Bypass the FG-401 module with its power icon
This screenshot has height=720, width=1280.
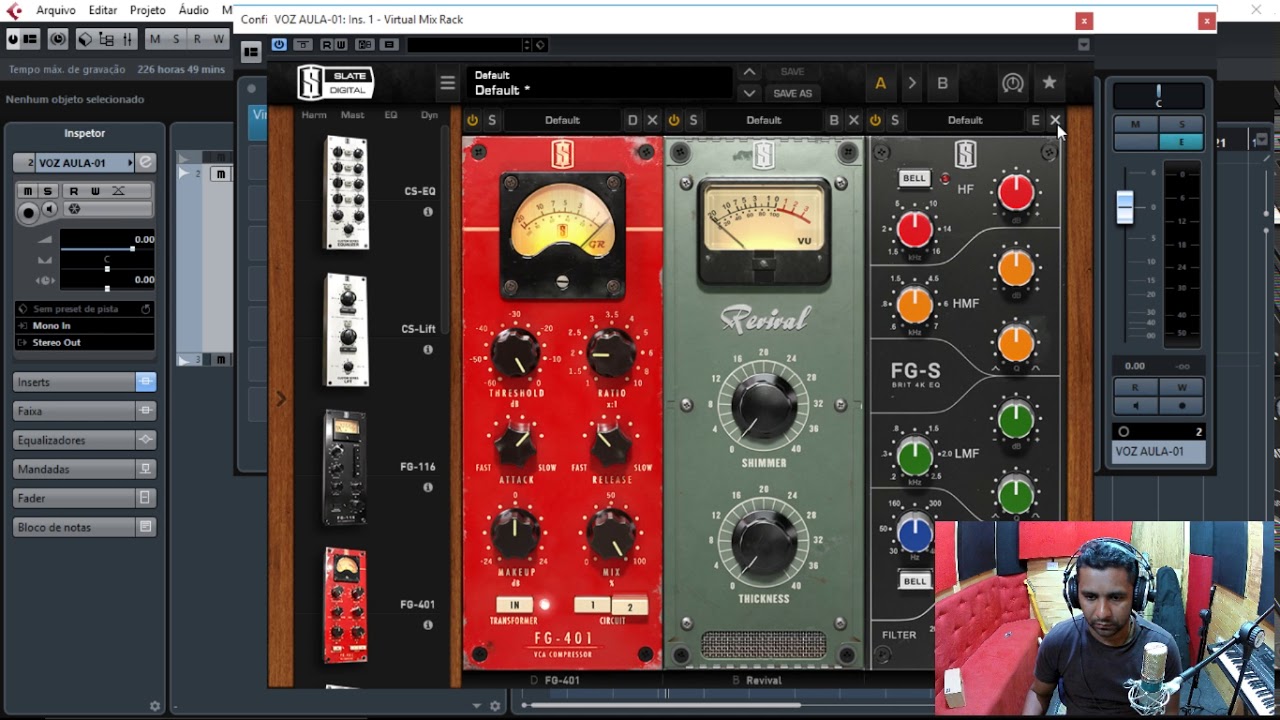(473, 120)
